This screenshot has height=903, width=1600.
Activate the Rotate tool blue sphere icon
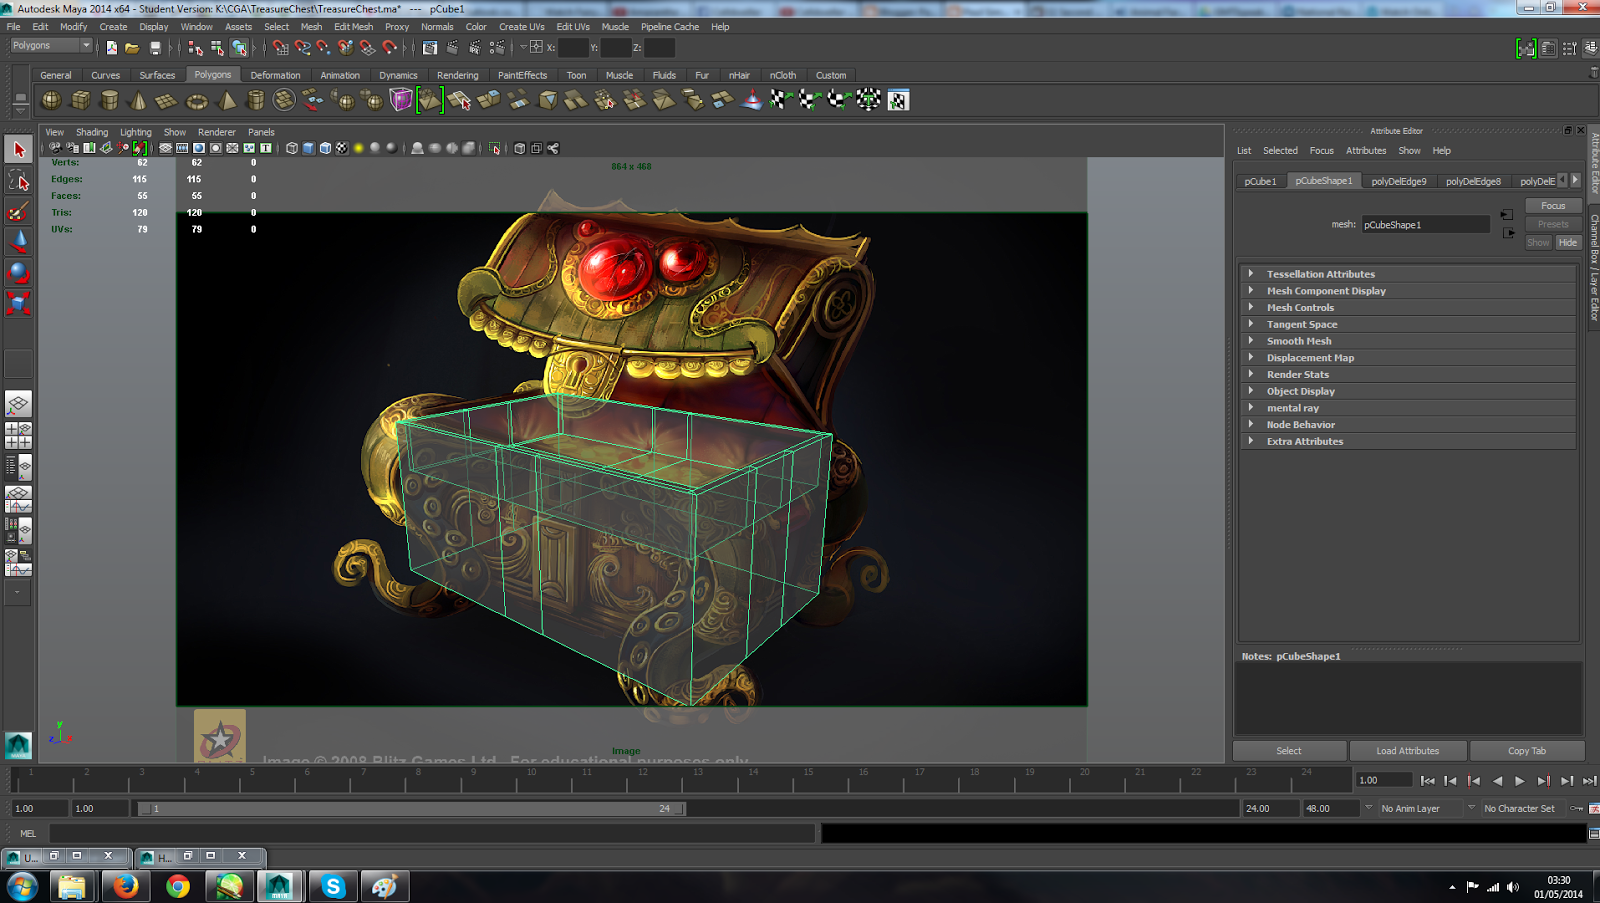tap(18, 273)
